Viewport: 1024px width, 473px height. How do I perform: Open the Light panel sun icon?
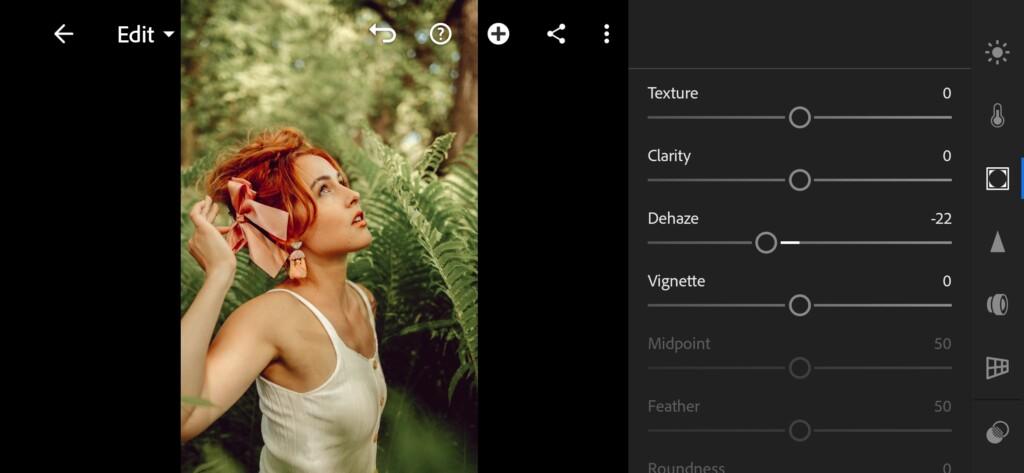tap(997, 52)
